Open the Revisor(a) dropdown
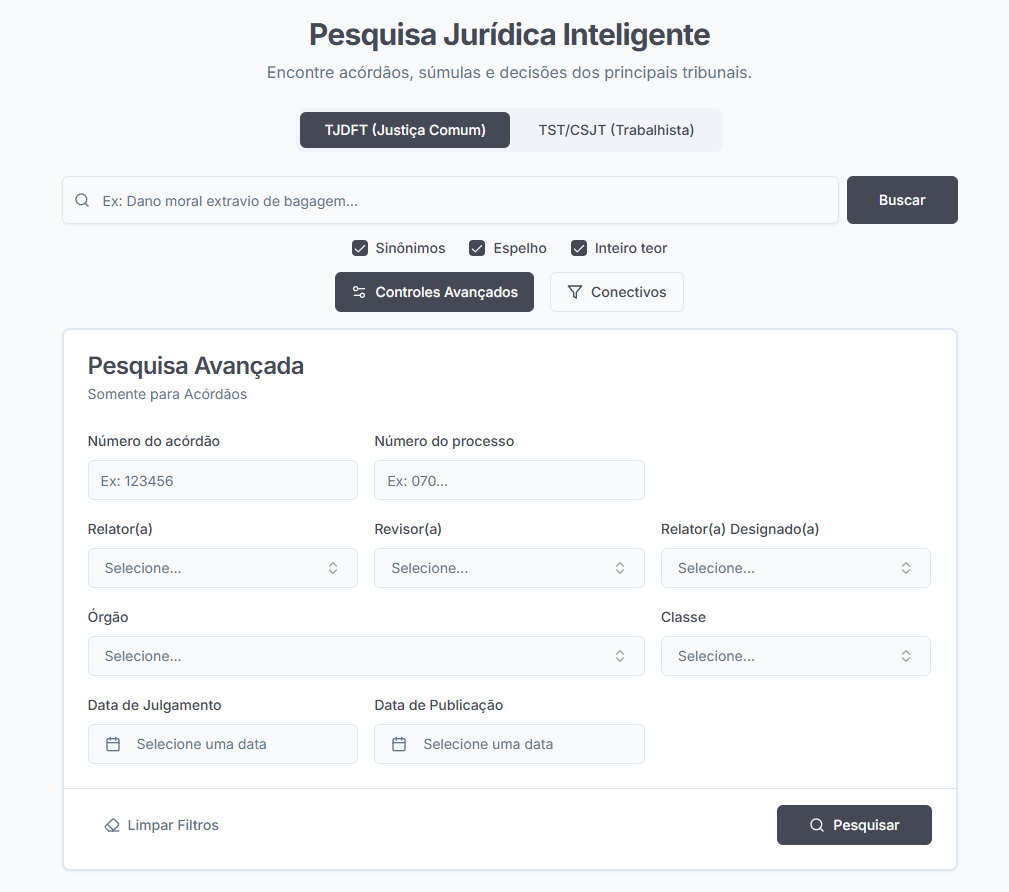The width and height of the screenshot is (1009, 892). (509, 568)
